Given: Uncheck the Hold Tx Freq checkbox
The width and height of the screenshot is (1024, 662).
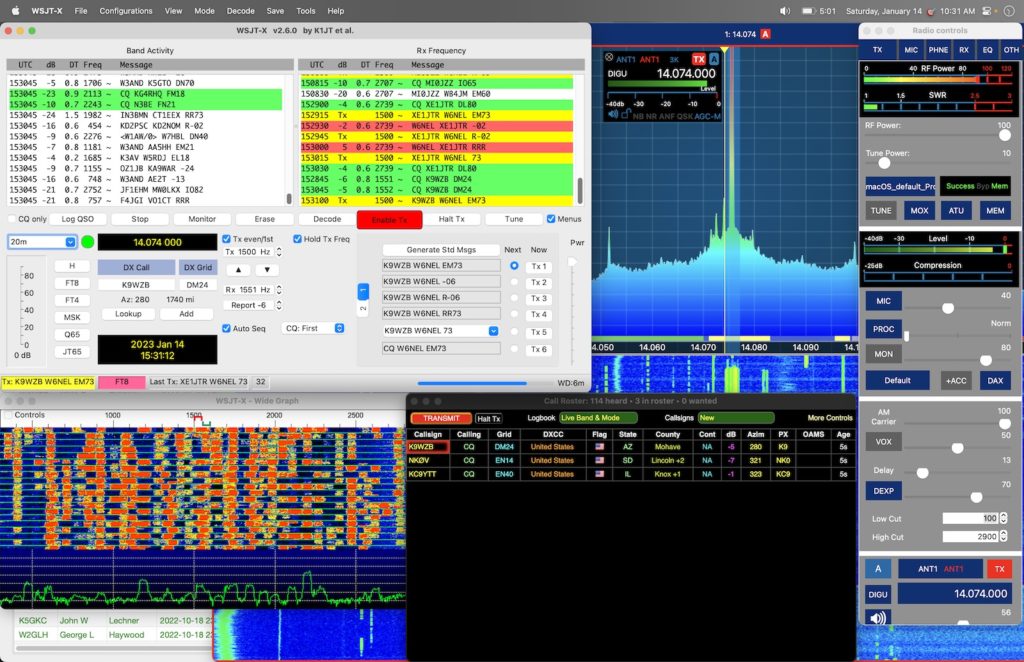Looking at the screenshot, I should coord(296,239).
